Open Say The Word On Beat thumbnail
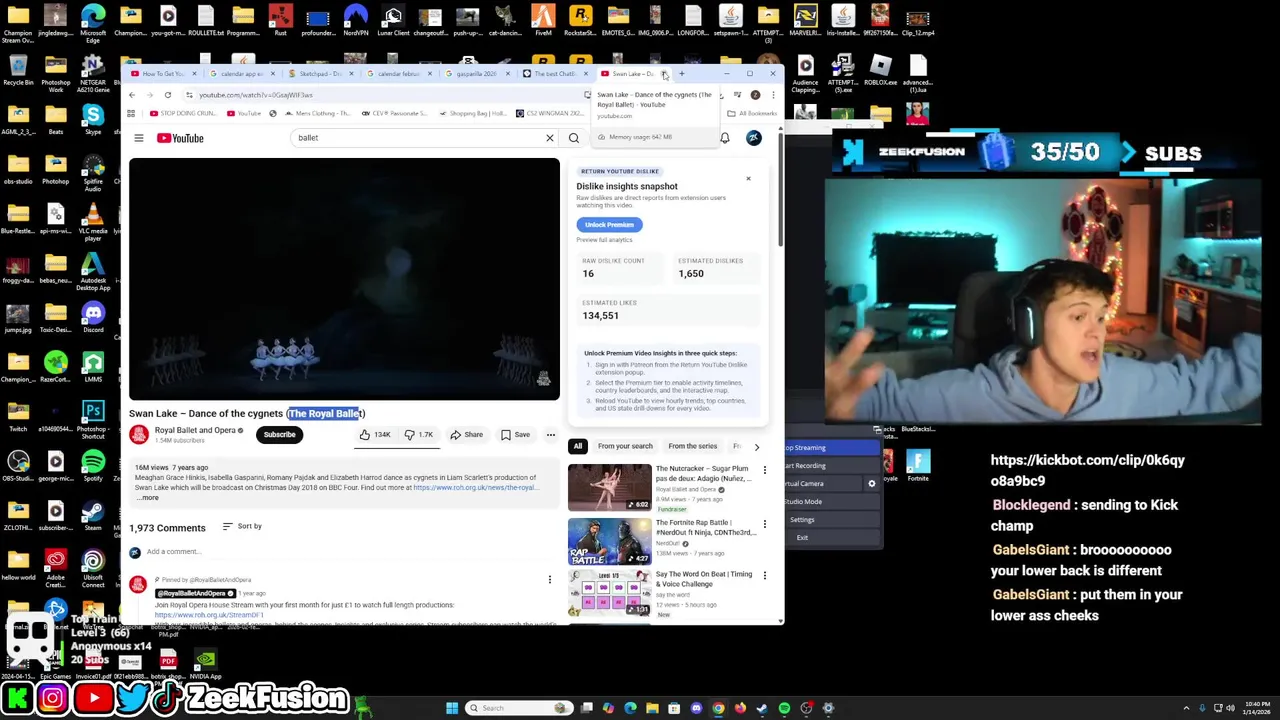This screenshot has width=1280, height=720. pos(609,593)
